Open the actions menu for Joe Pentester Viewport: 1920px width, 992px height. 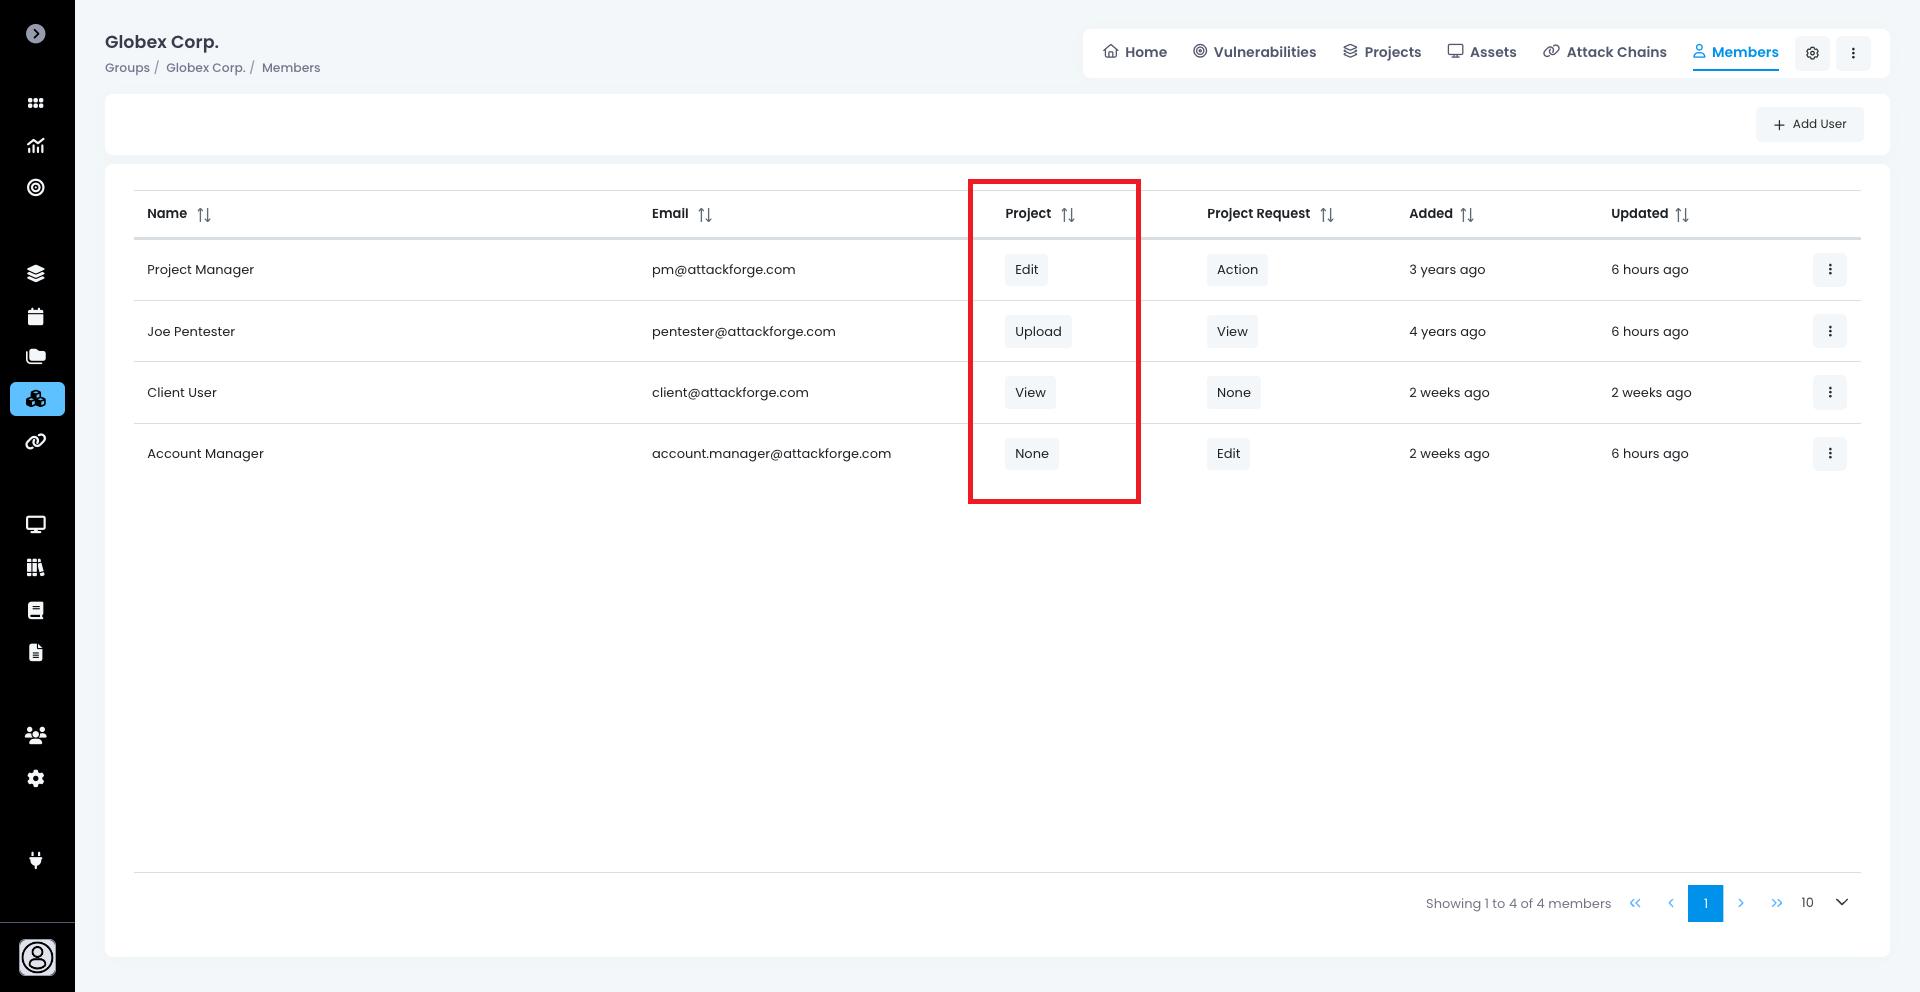point(1829,331)
